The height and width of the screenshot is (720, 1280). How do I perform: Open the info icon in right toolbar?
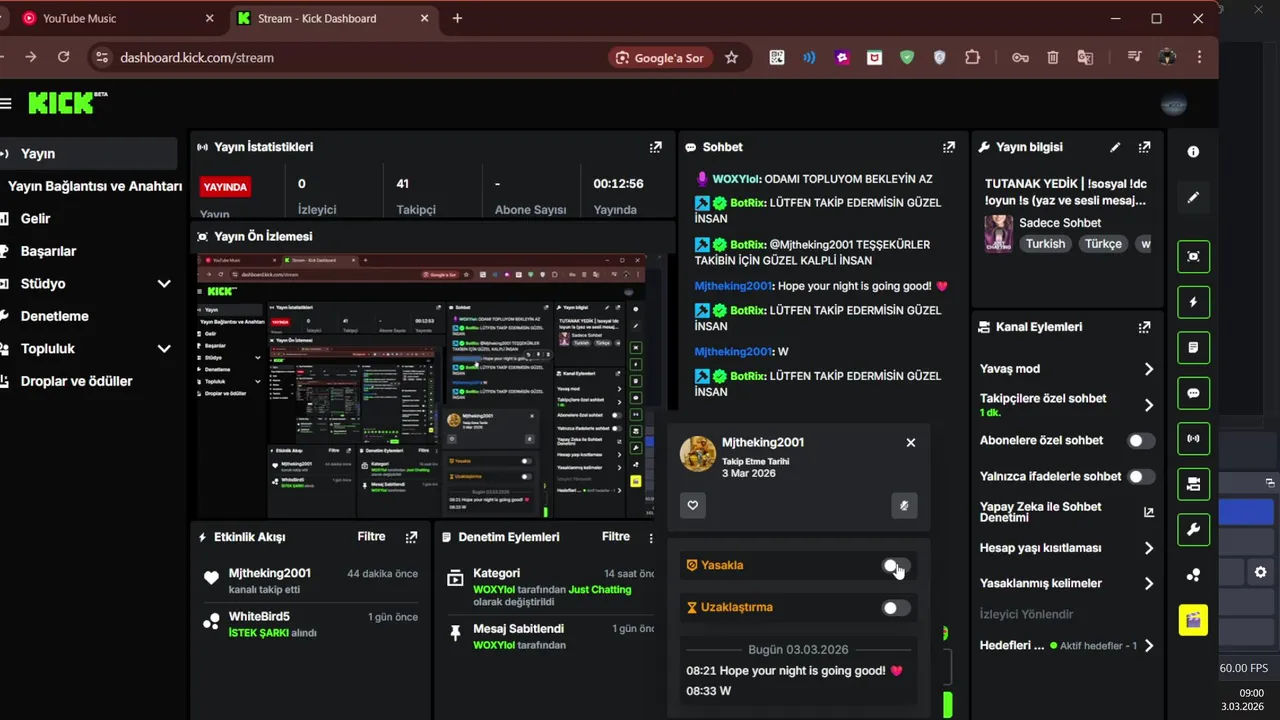[1193, 152]
